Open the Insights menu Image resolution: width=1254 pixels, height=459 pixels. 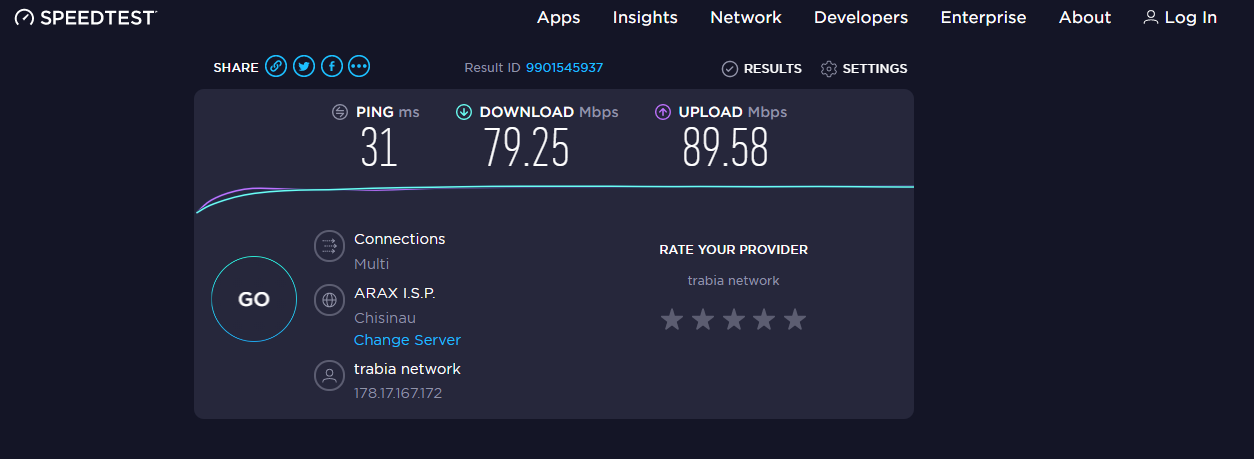tap(645, 18)
